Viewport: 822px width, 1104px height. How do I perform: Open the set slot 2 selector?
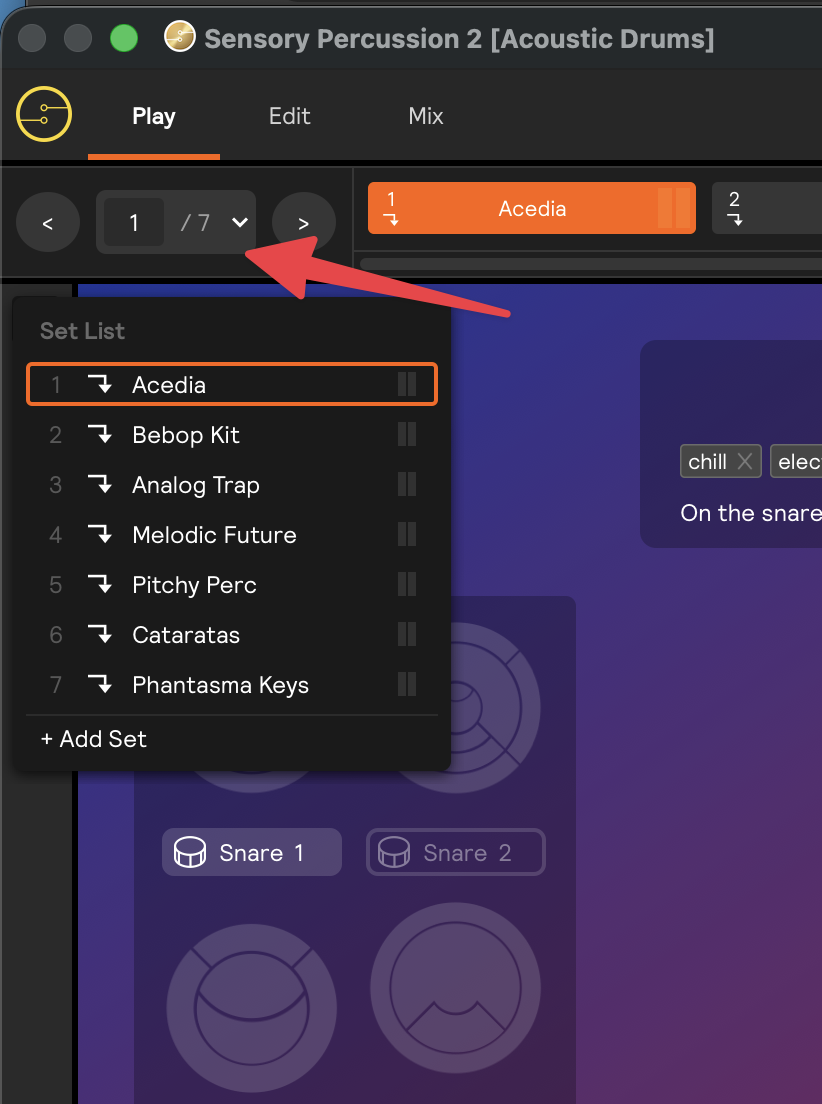click(x=766, y=208)
